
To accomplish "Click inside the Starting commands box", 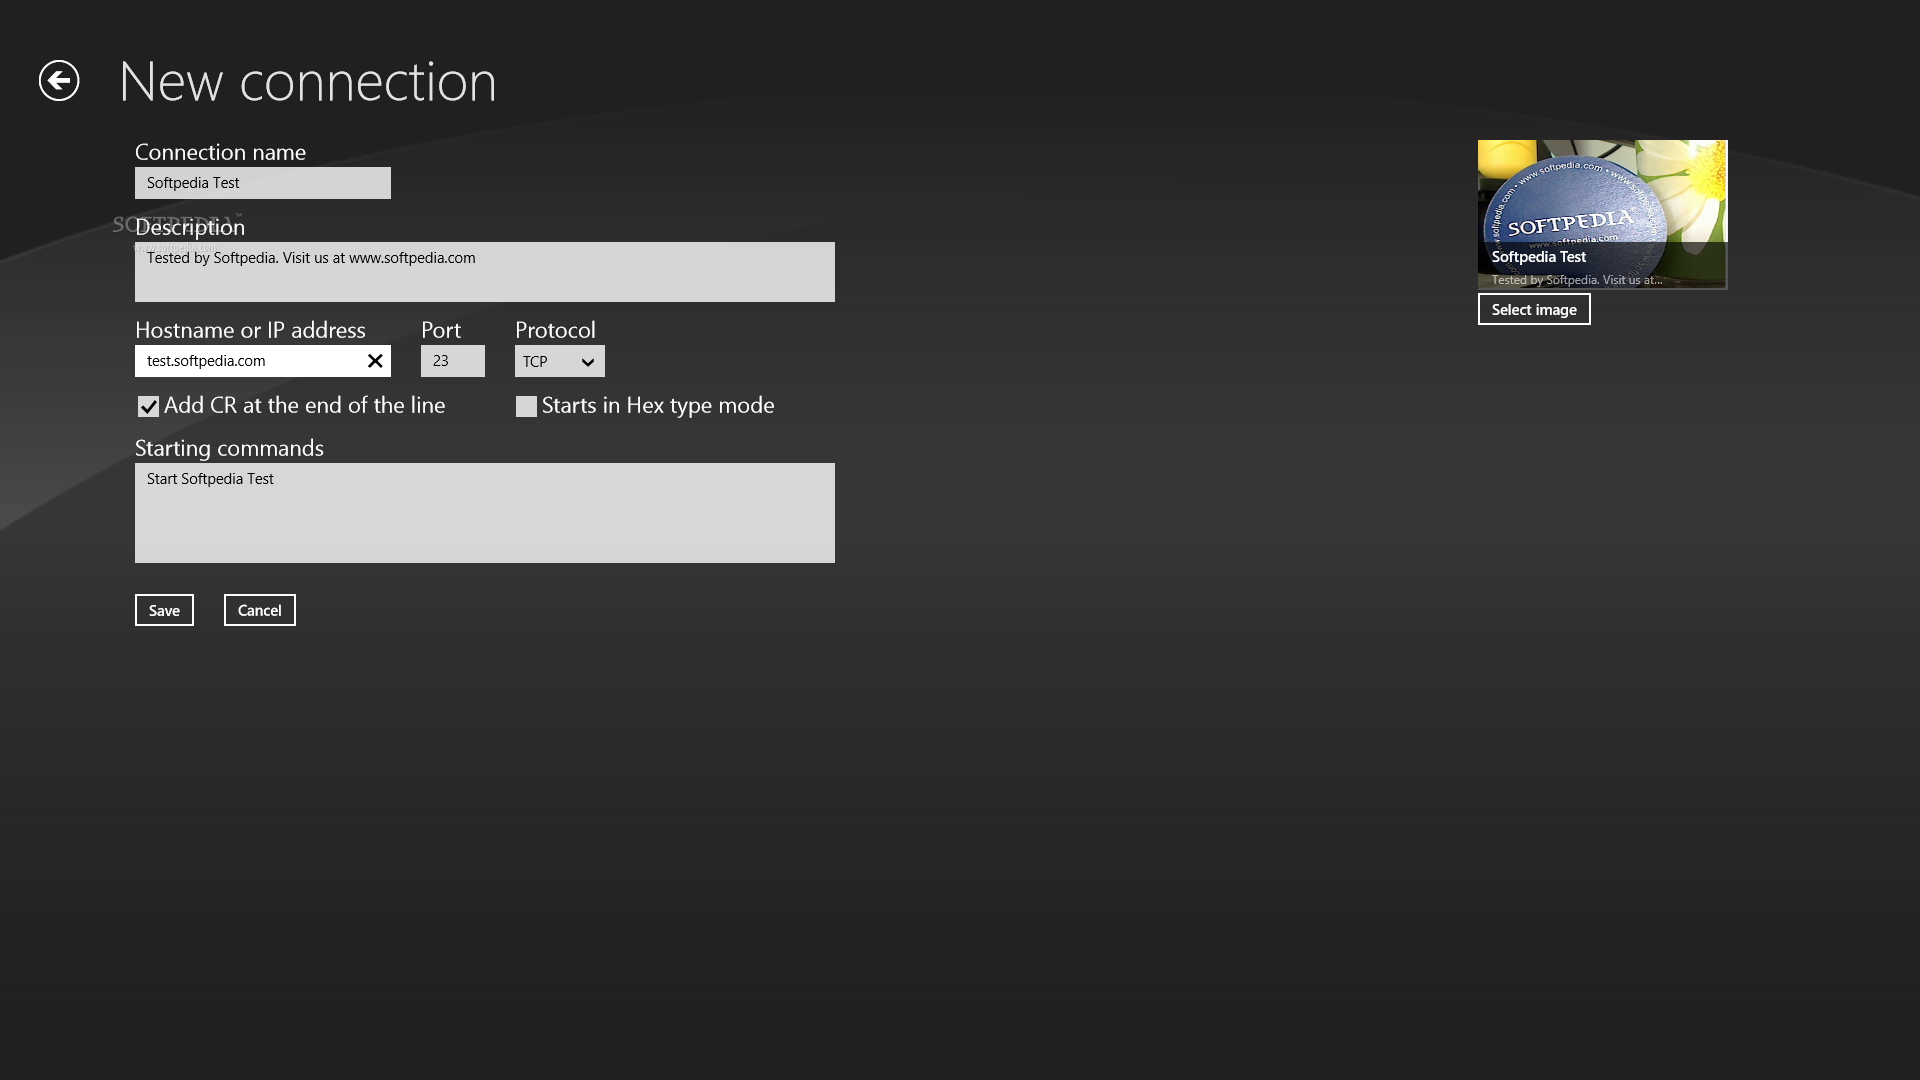I will click(485, 513).
